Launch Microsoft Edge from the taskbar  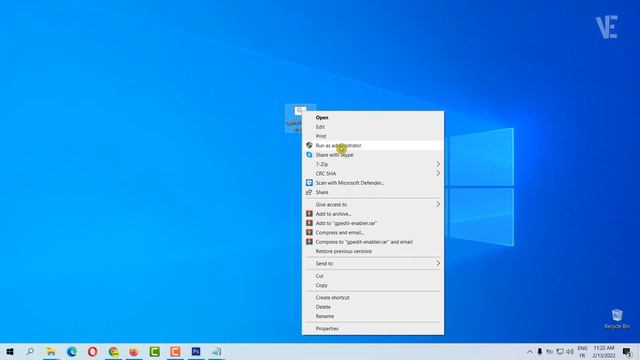click(72, 351)
